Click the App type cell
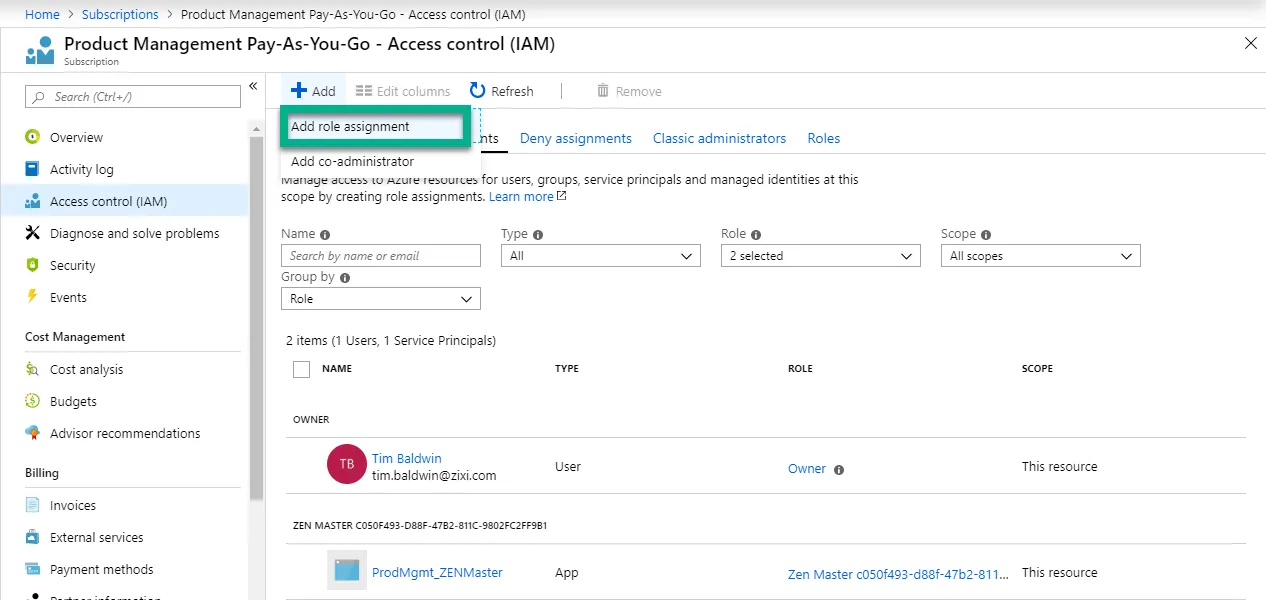 point(566,573)
